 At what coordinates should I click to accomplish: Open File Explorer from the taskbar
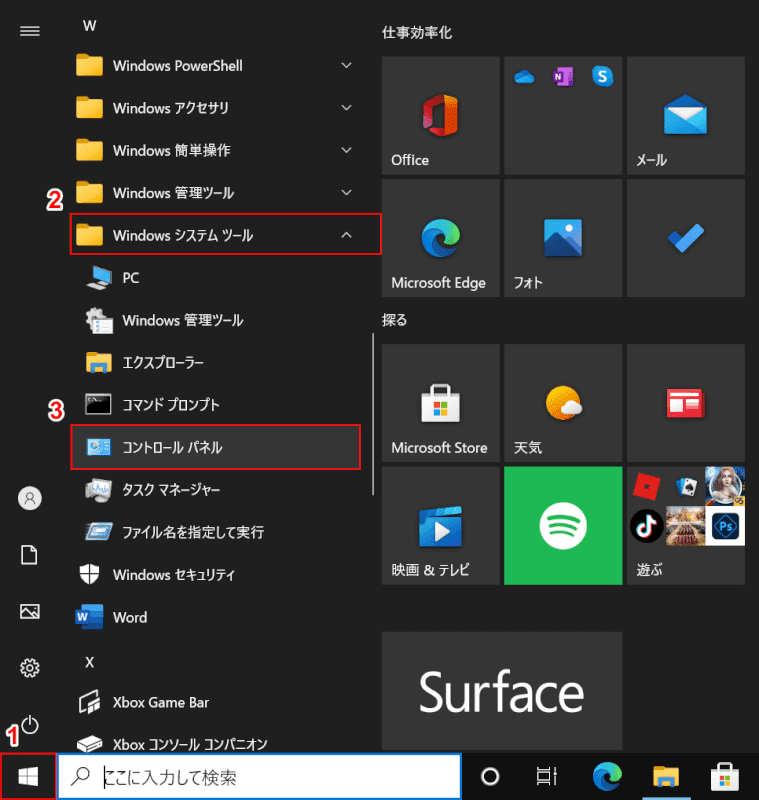(666, 777)
